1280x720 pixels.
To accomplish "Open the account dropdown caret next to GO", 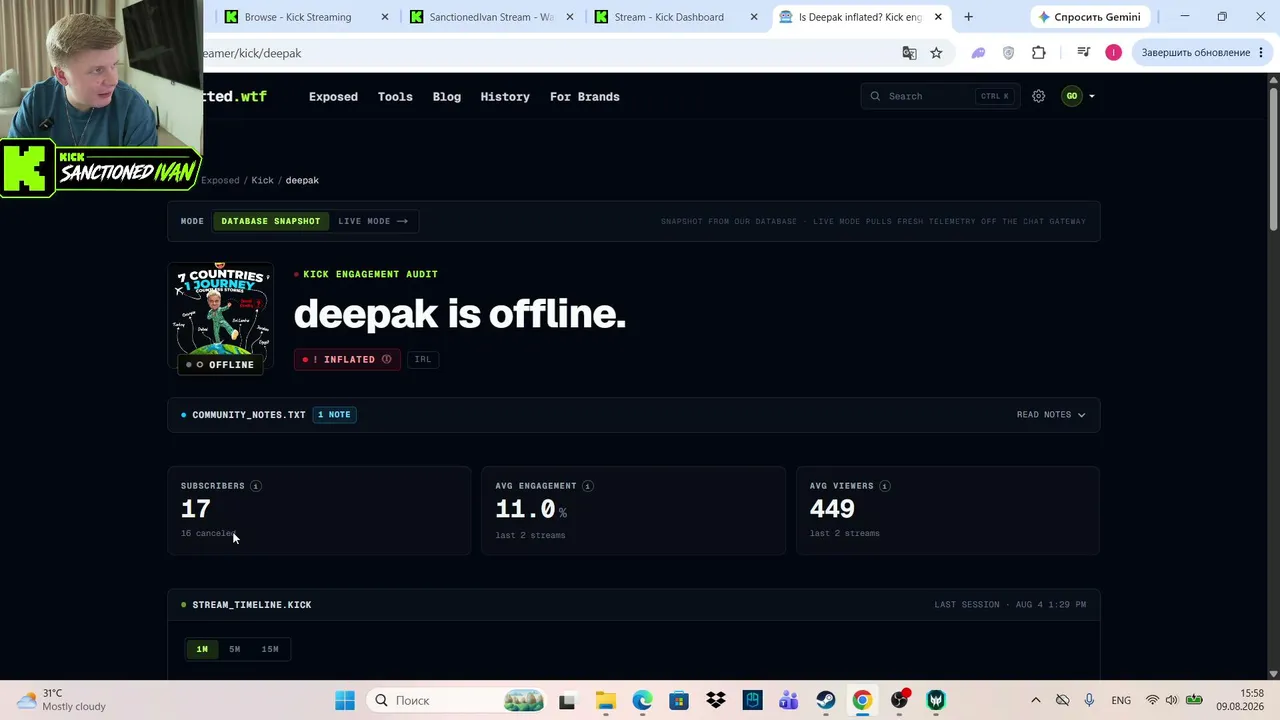I will 1092,97.
